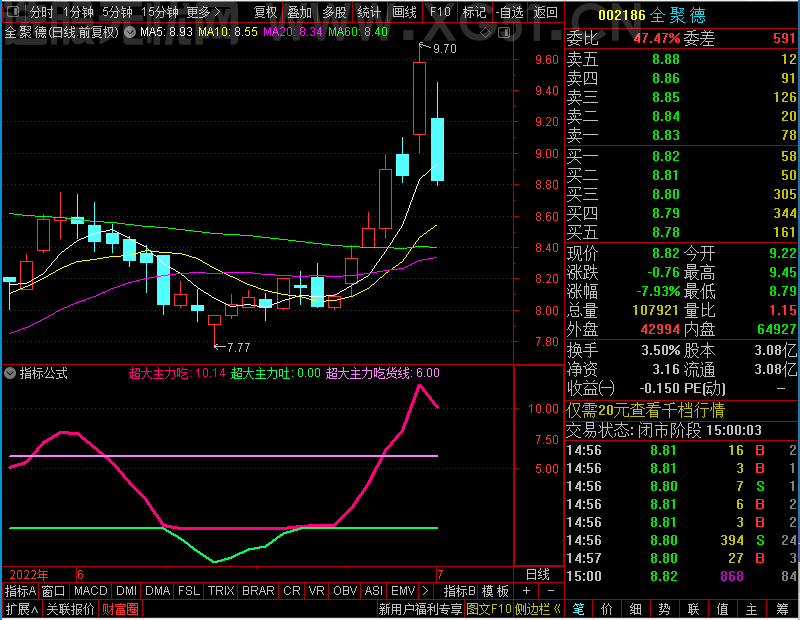Select the 指标B indicator group
The width and height of the screenshot is (800, 620).
click(x=460, y=591)
